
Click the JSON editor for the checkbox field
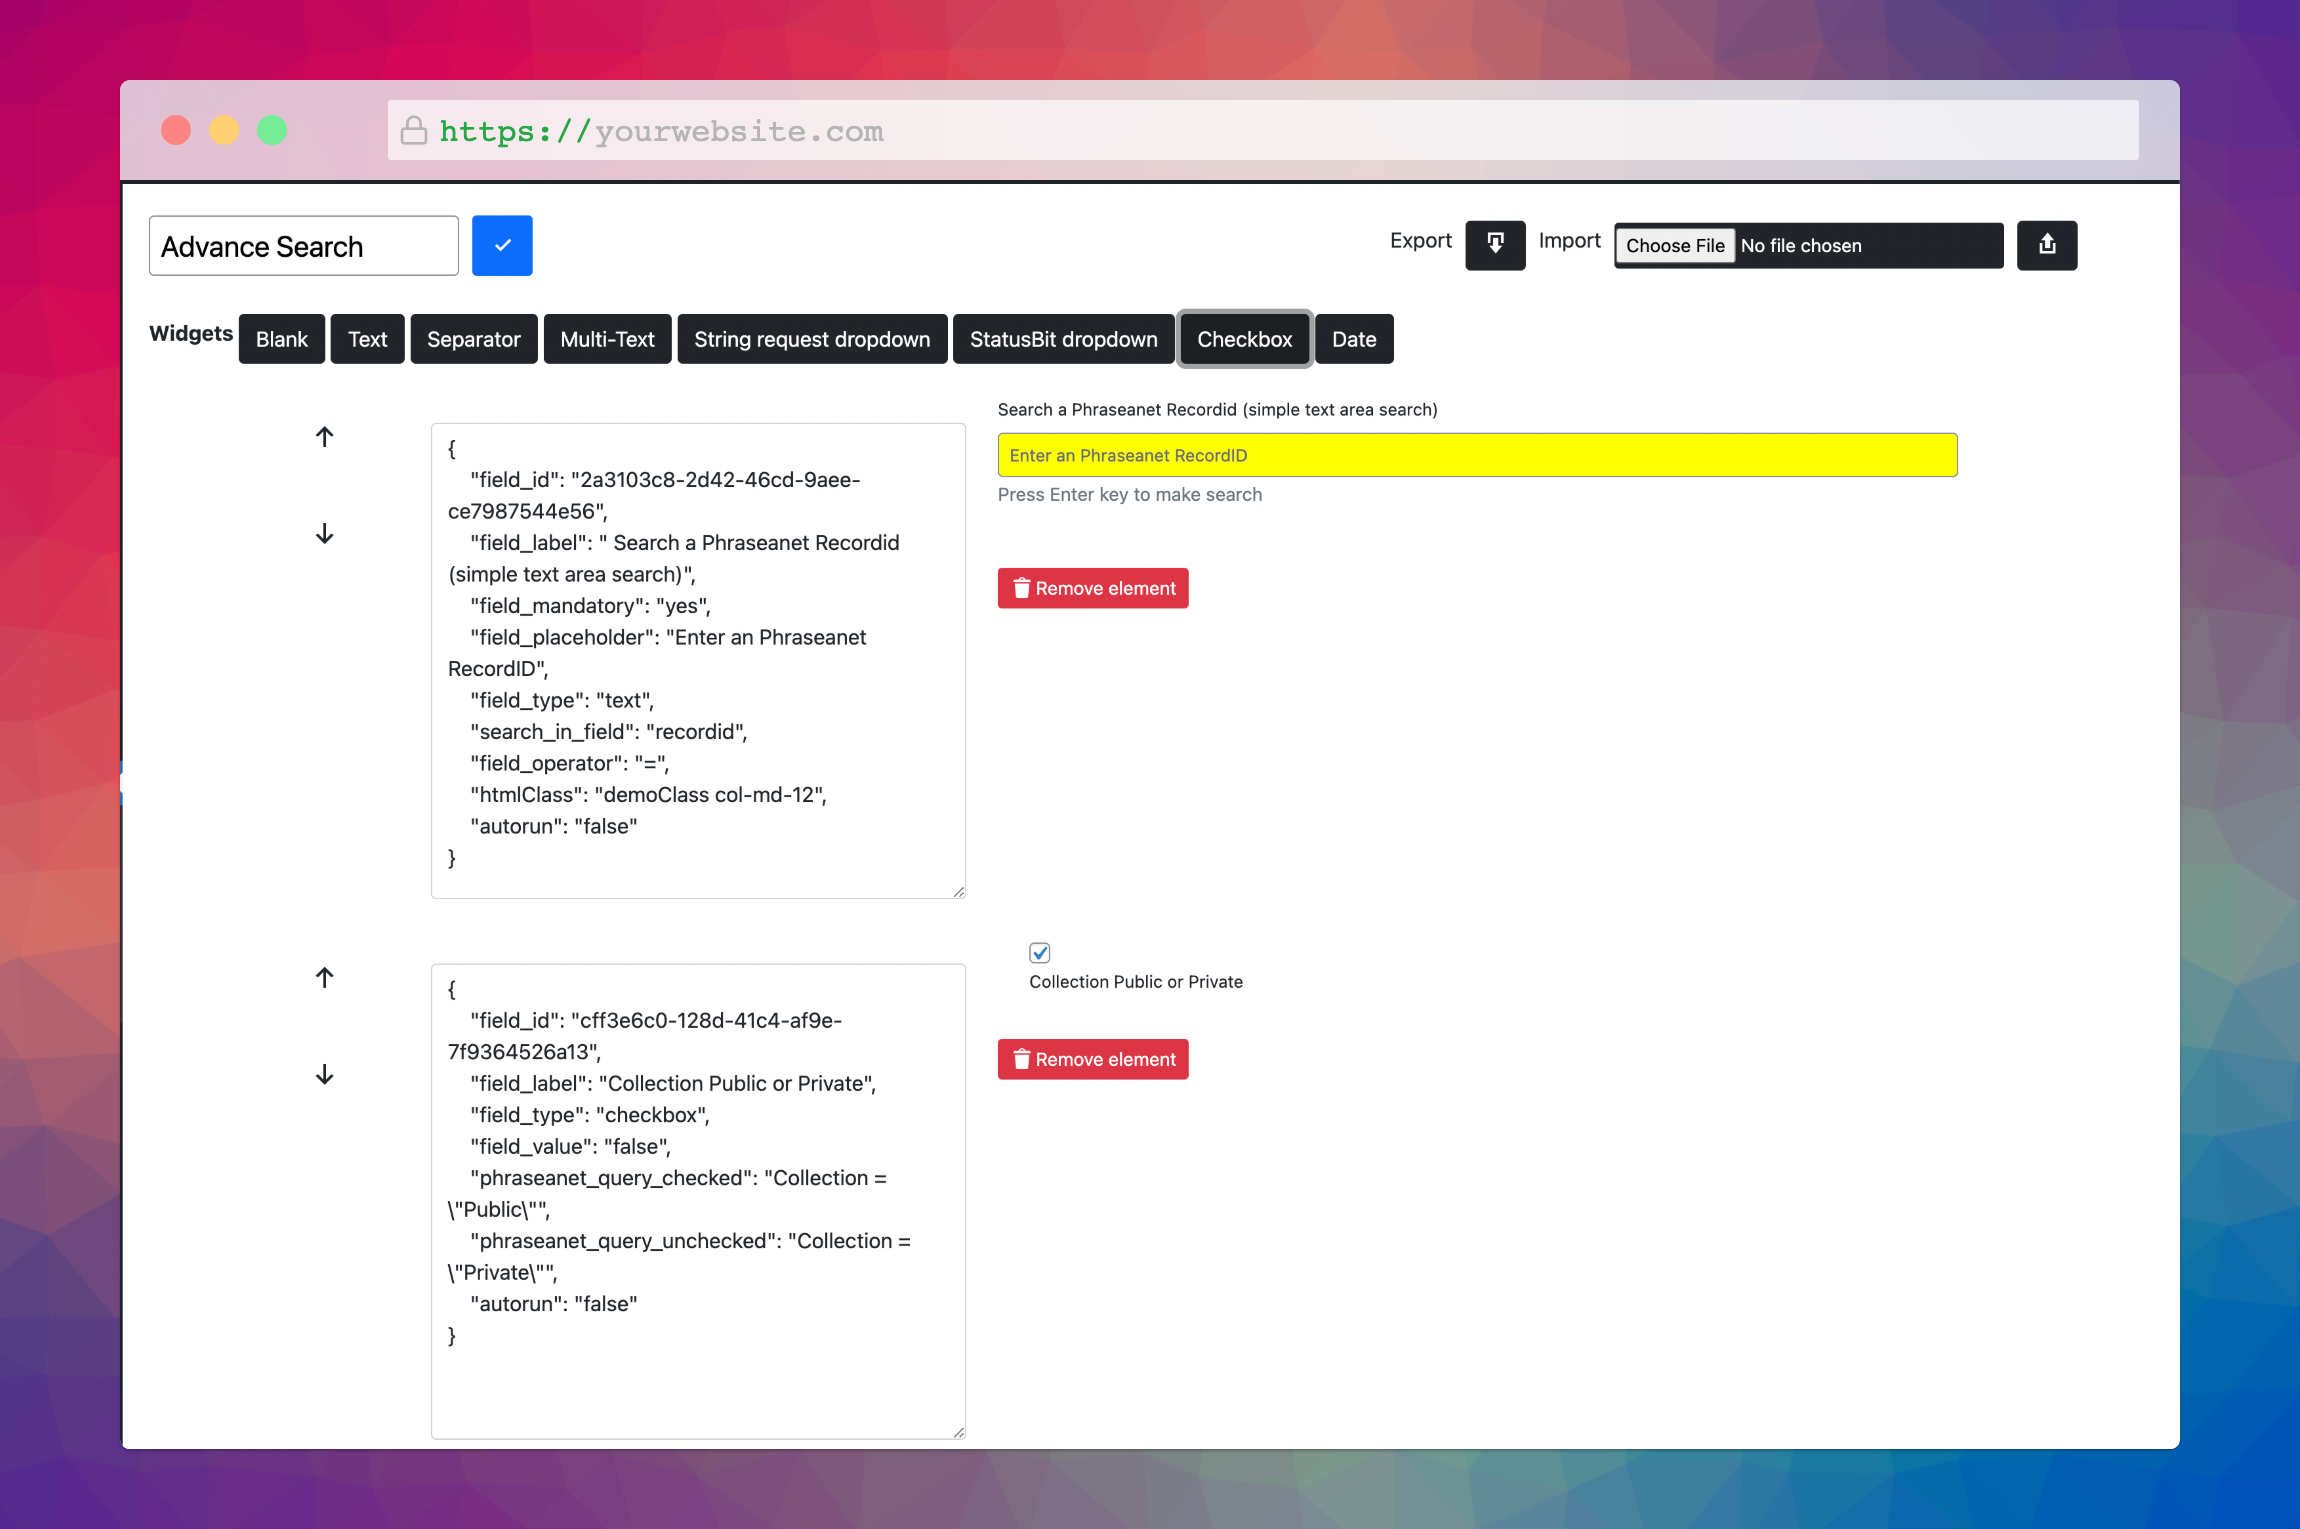coord(698,1202)
